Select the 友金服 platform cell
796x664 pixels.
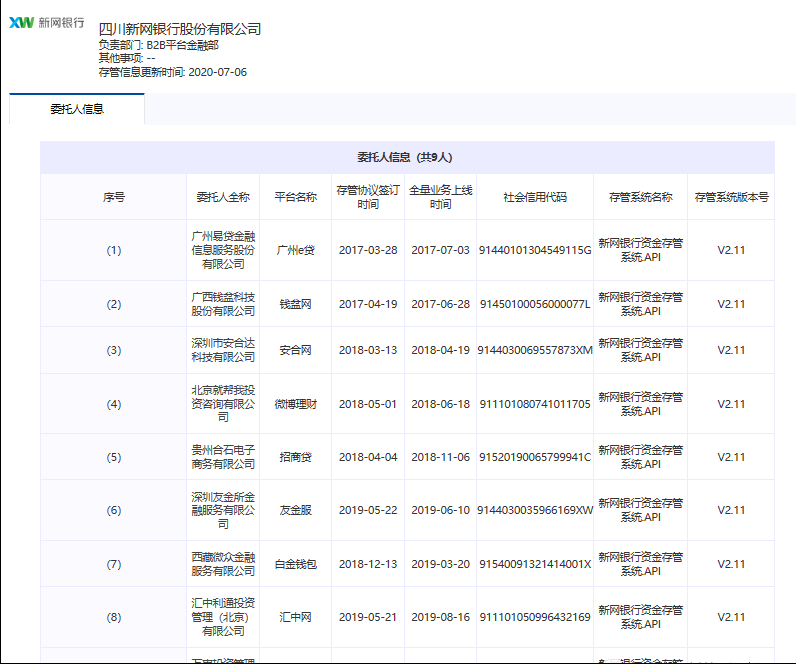pos(295,510)
